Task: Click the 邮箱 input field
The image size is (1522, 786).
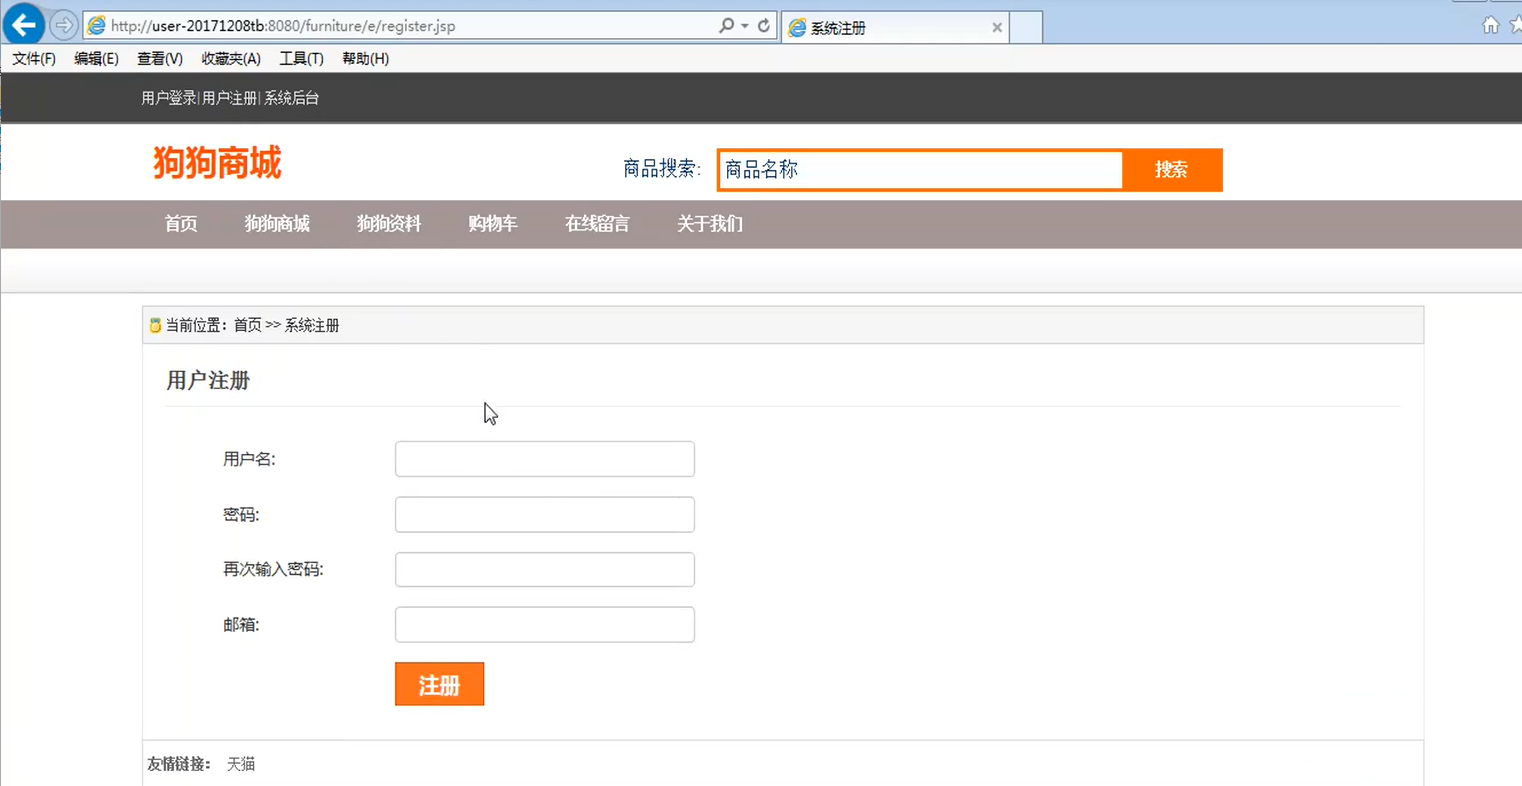Action: pyautogui.click(x=545, y=625)
